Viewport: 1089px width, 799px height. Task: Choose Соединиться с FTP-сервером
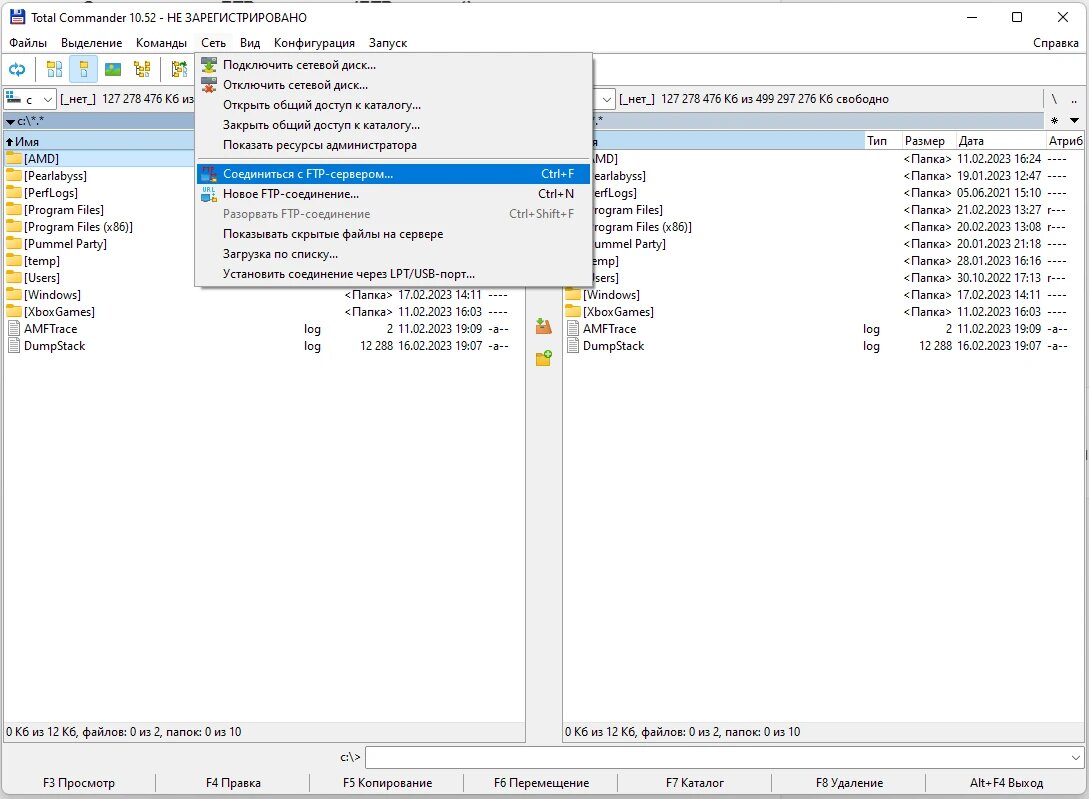pos(393,174)
